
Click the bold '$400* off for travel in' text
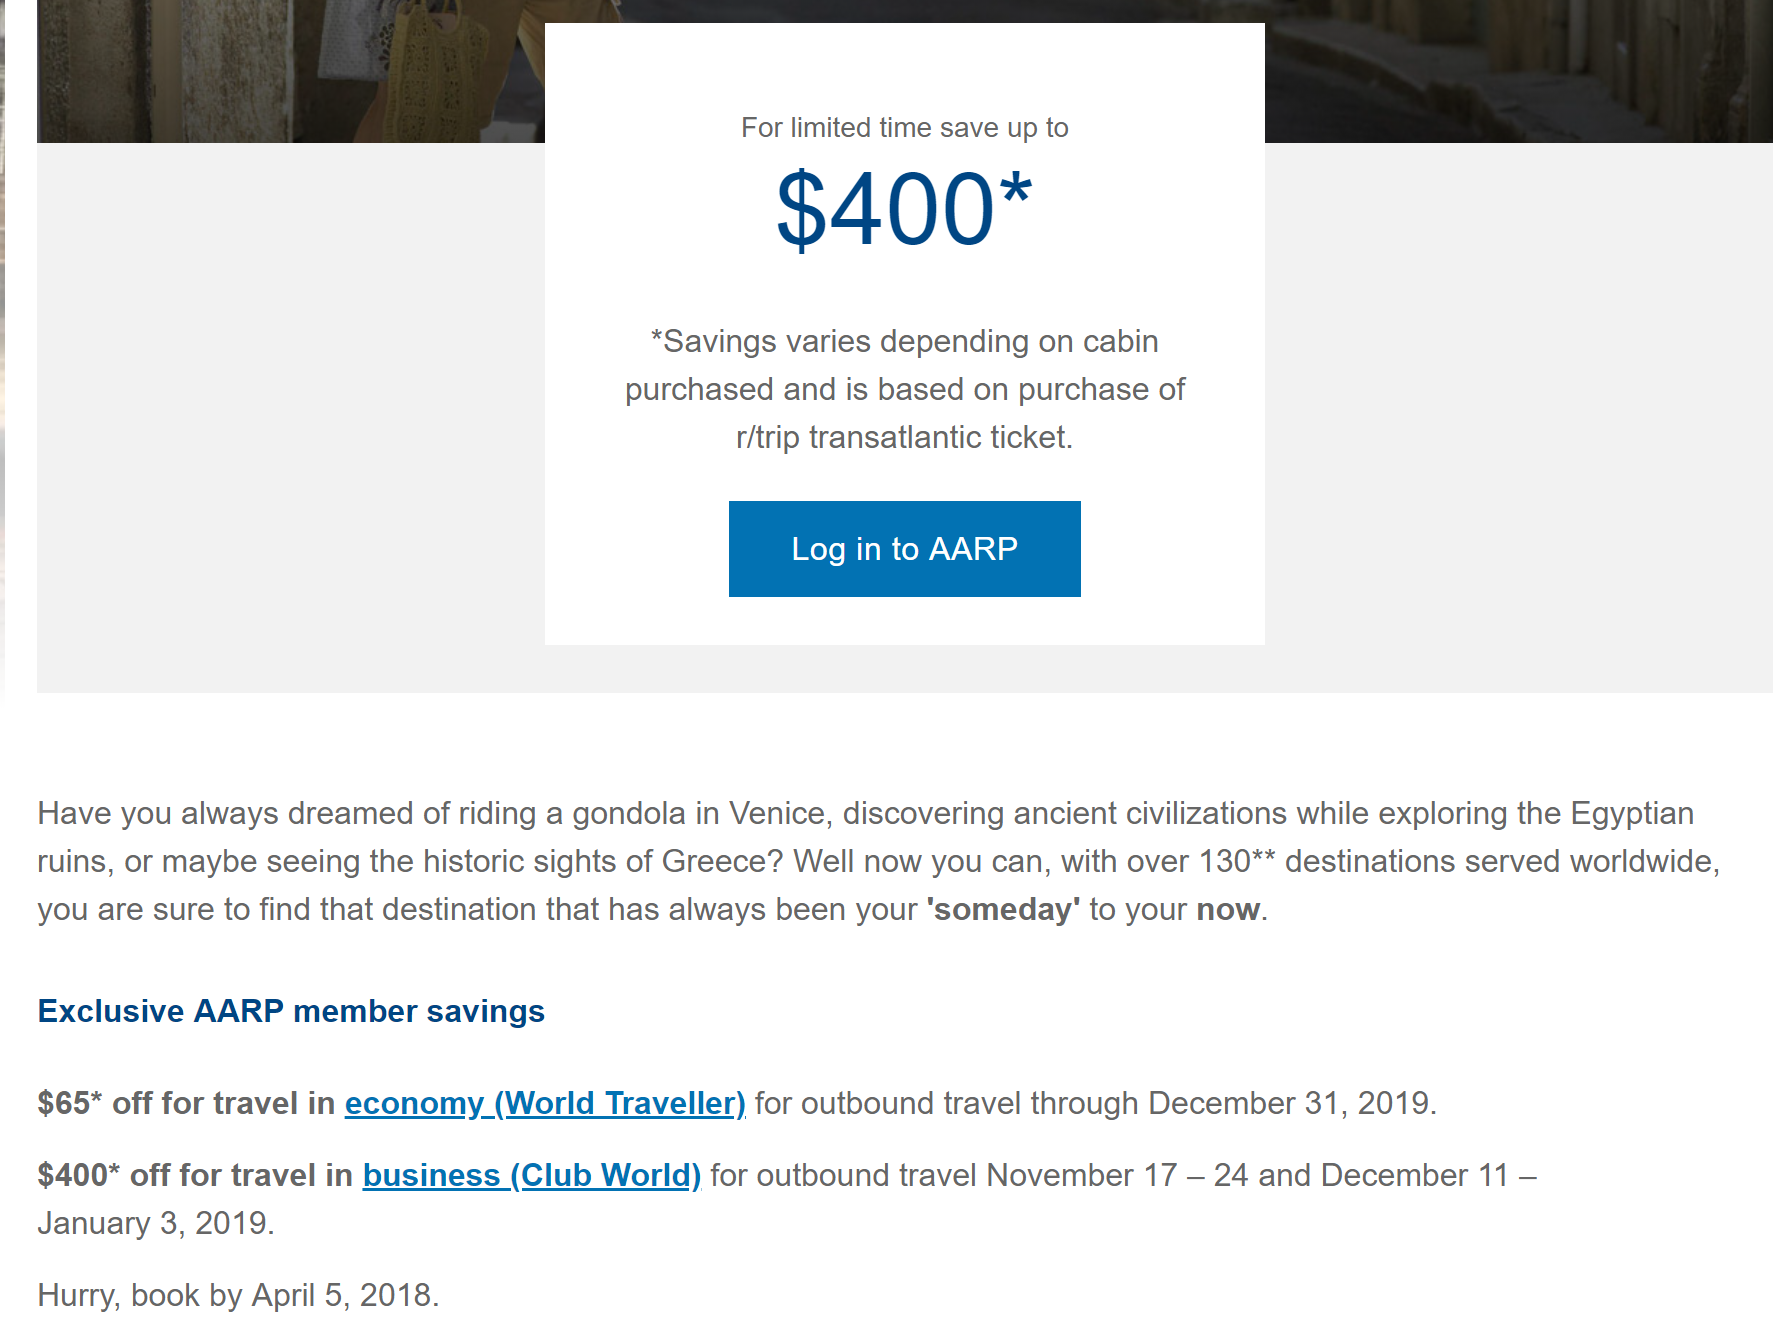[x=195, y=1175]
